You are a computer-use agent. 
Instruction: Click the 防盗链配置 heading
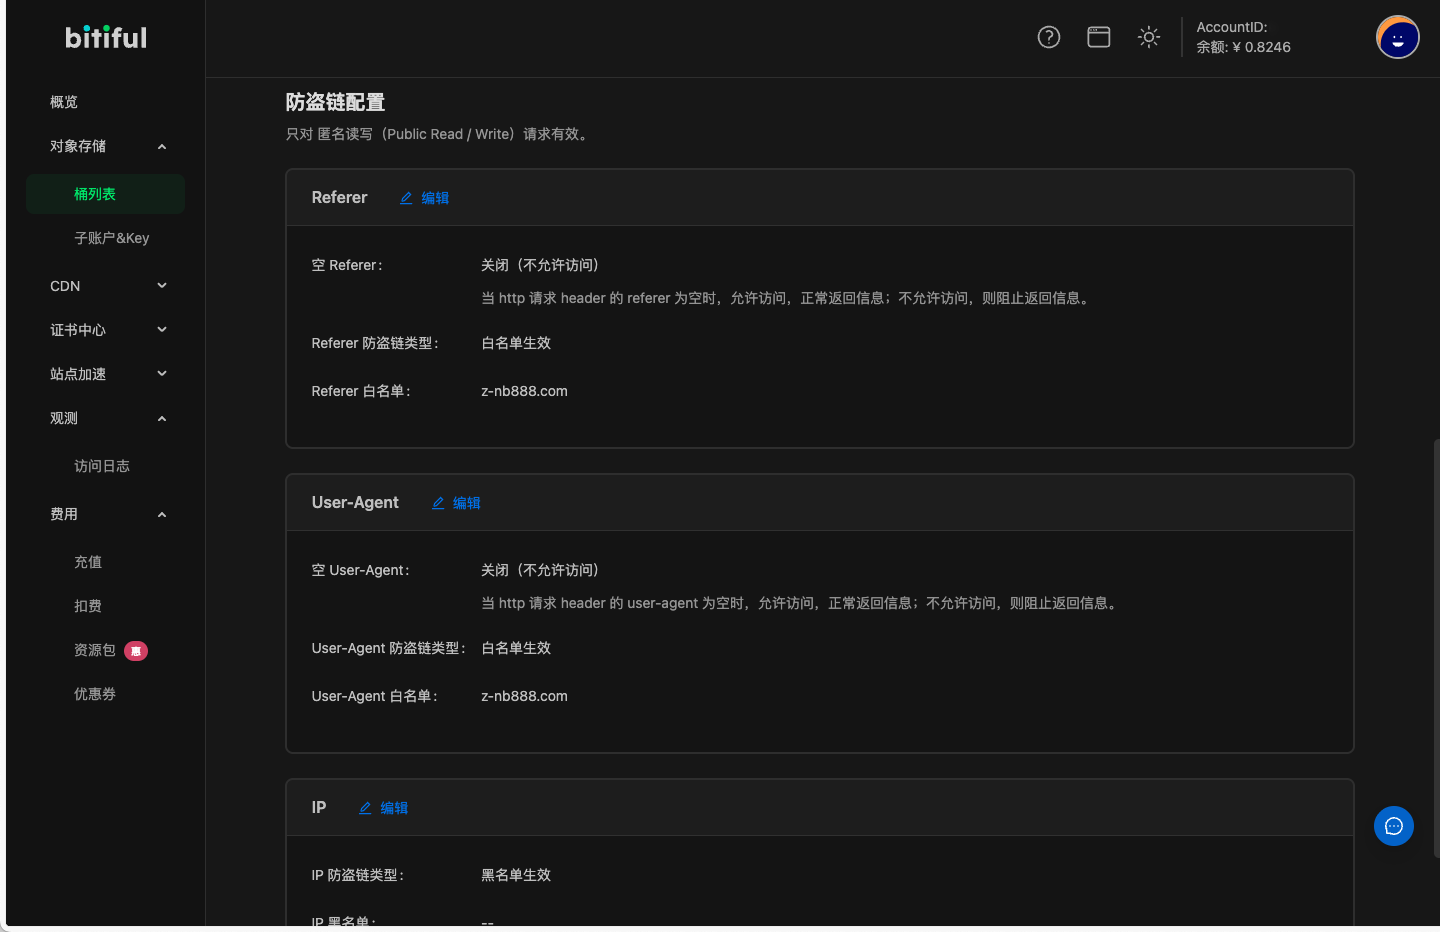coord(335,102)
